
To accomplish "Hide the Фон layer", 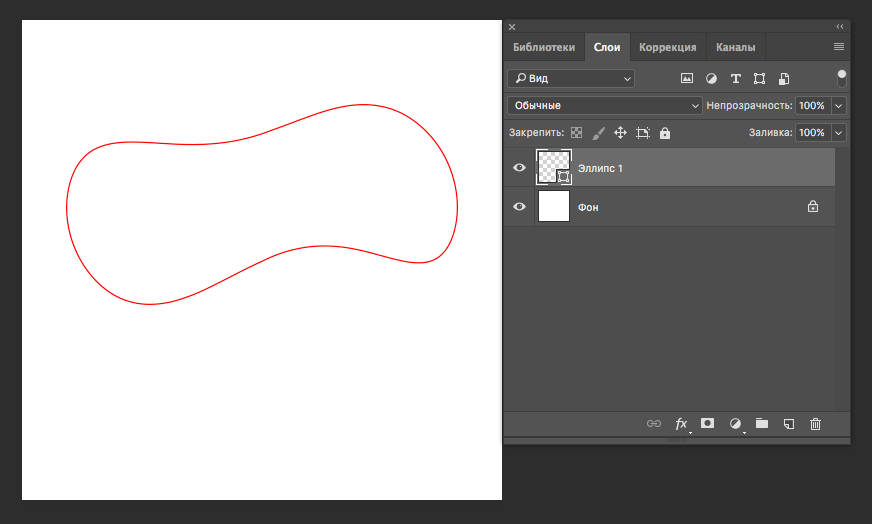I will [x=519, y=206].
